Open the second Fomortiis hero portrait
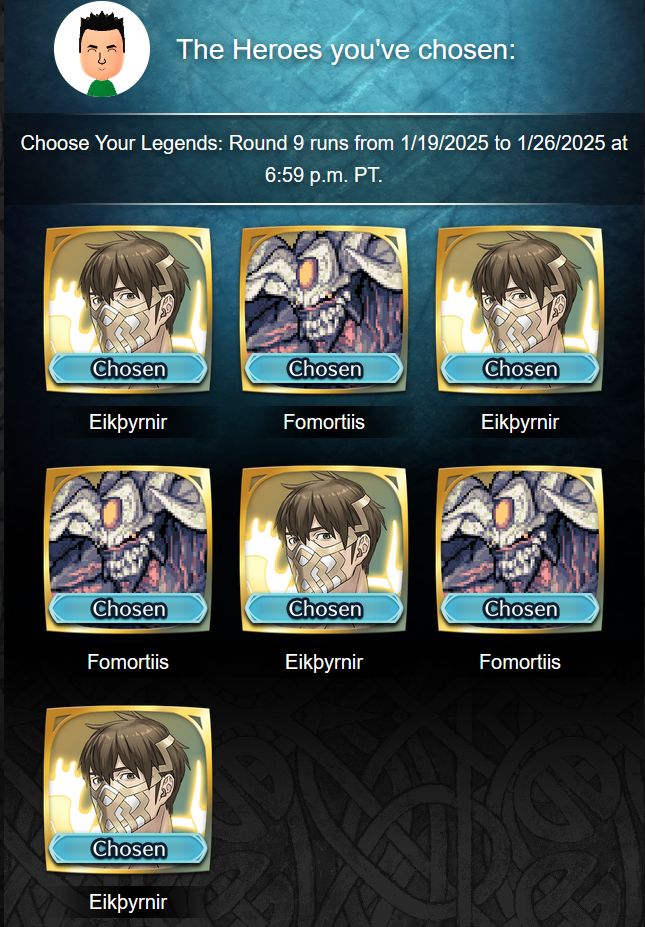645x927 pixels. tap(128, 550)
